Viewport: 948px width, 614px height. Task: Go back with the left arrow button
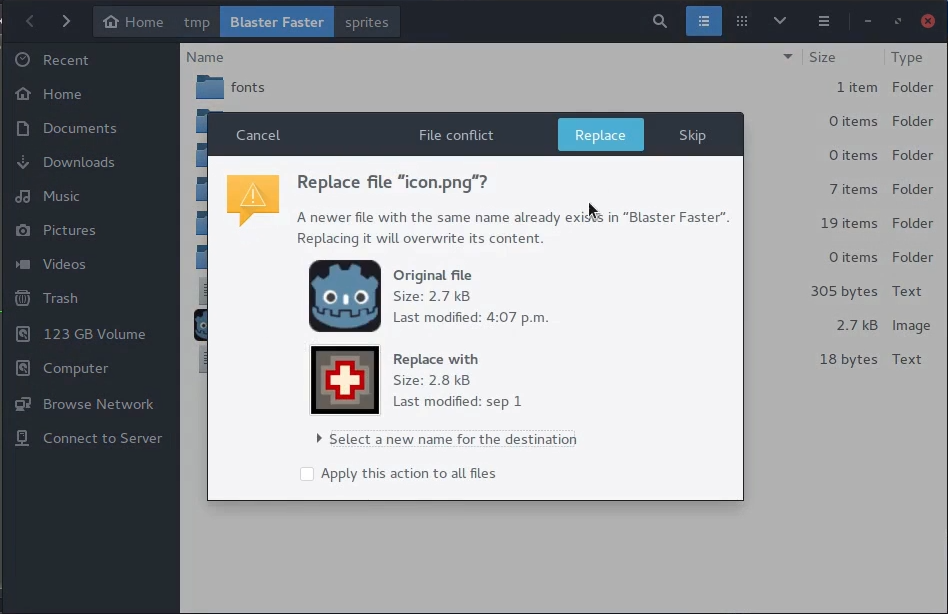pos(30,22)
